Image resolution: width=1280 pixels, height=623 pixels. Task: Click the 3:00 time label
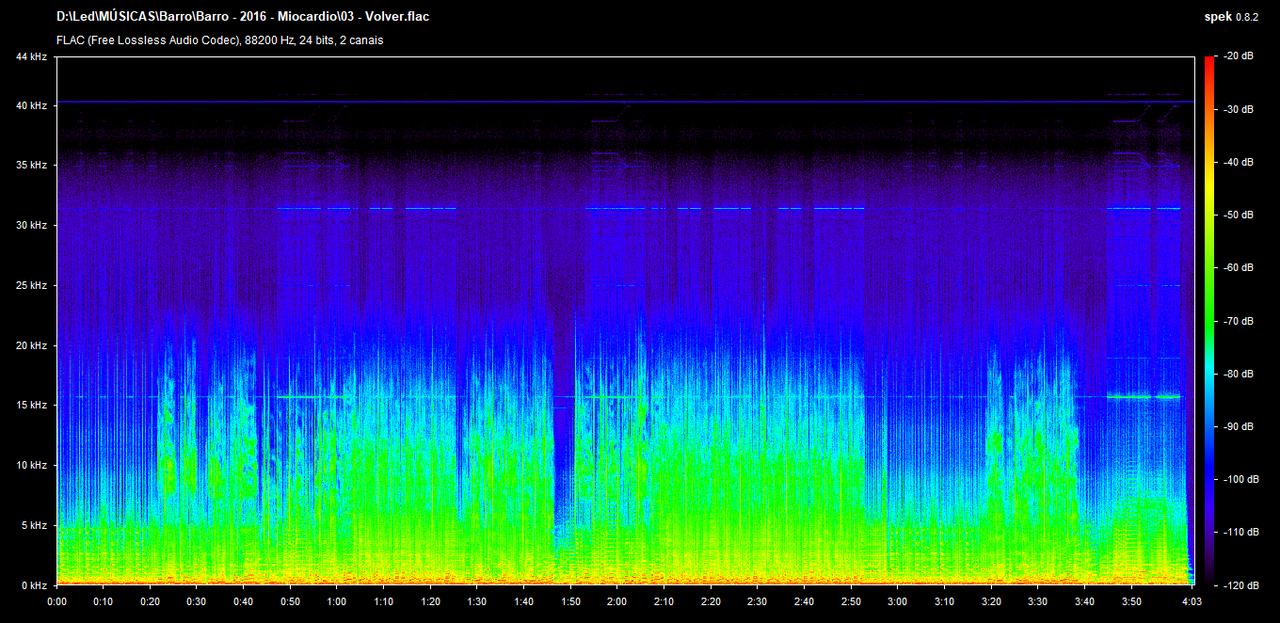[x=897, y=602]
